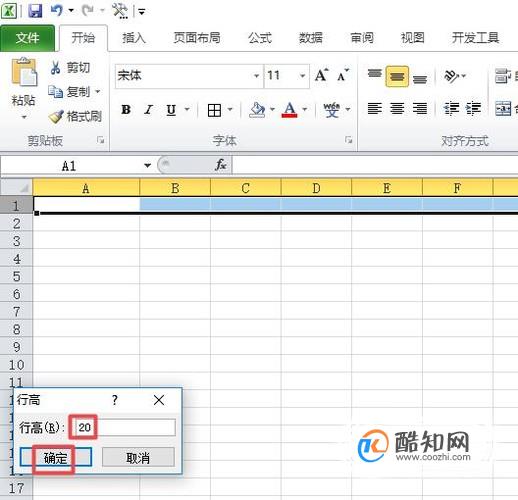
Task: Click the insert function fx icon
Action: point(221,165)
